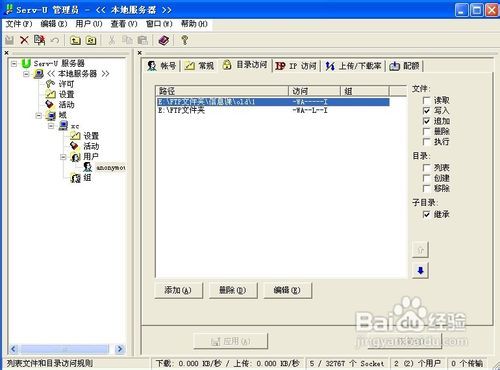Switch to the IP 访问 tab
Viewport: 500px width, 370px height.
click(296, 66)
